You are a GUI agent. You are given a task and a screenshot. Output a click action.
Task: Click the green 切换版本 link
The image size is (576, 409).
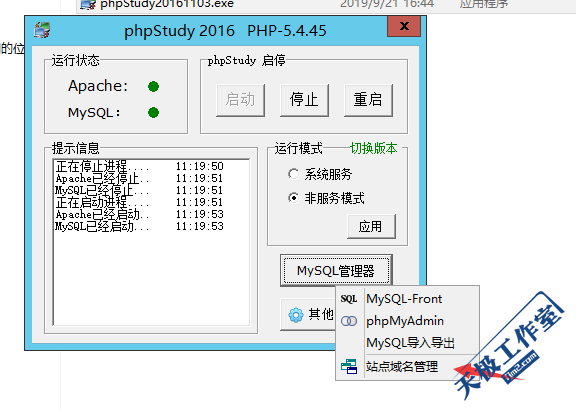374,148
